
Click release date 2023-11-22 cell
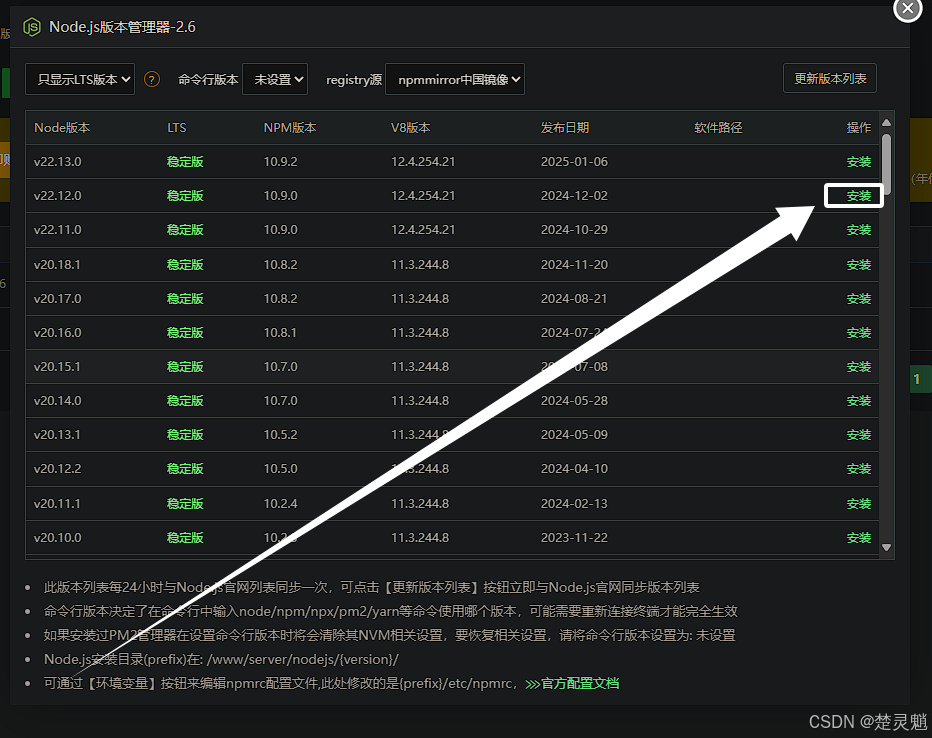coord(574,537)
